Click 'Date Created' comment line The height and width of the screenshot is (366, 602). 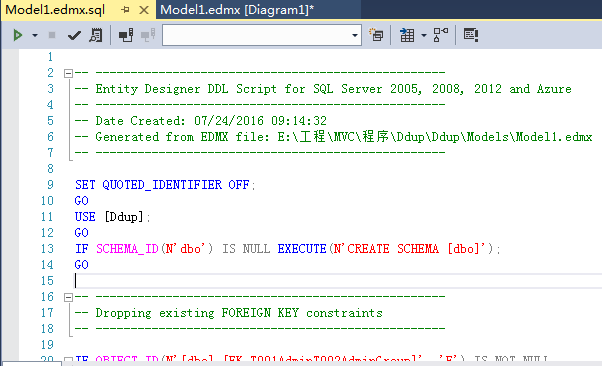(200, 121)
